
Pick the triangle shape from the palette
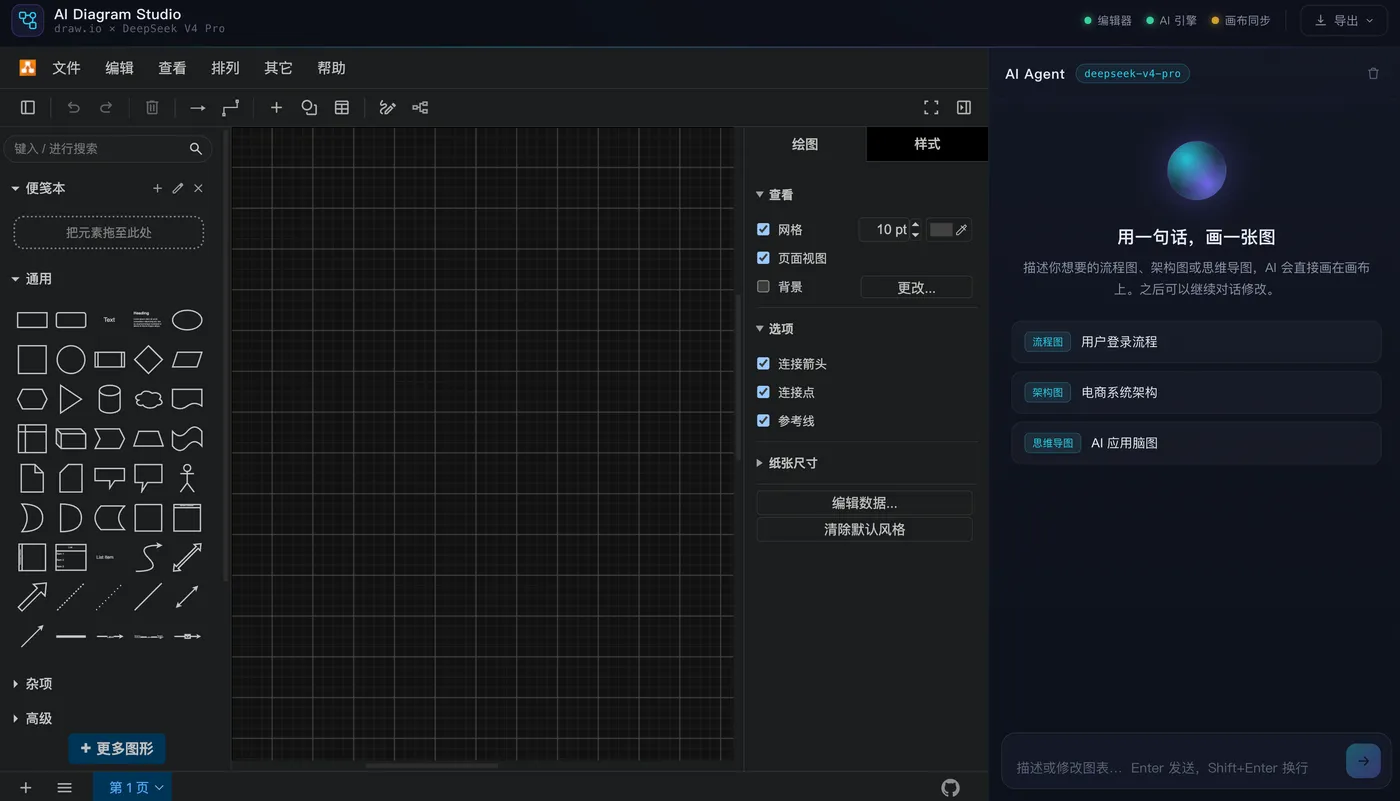click(x=70, y=399)
